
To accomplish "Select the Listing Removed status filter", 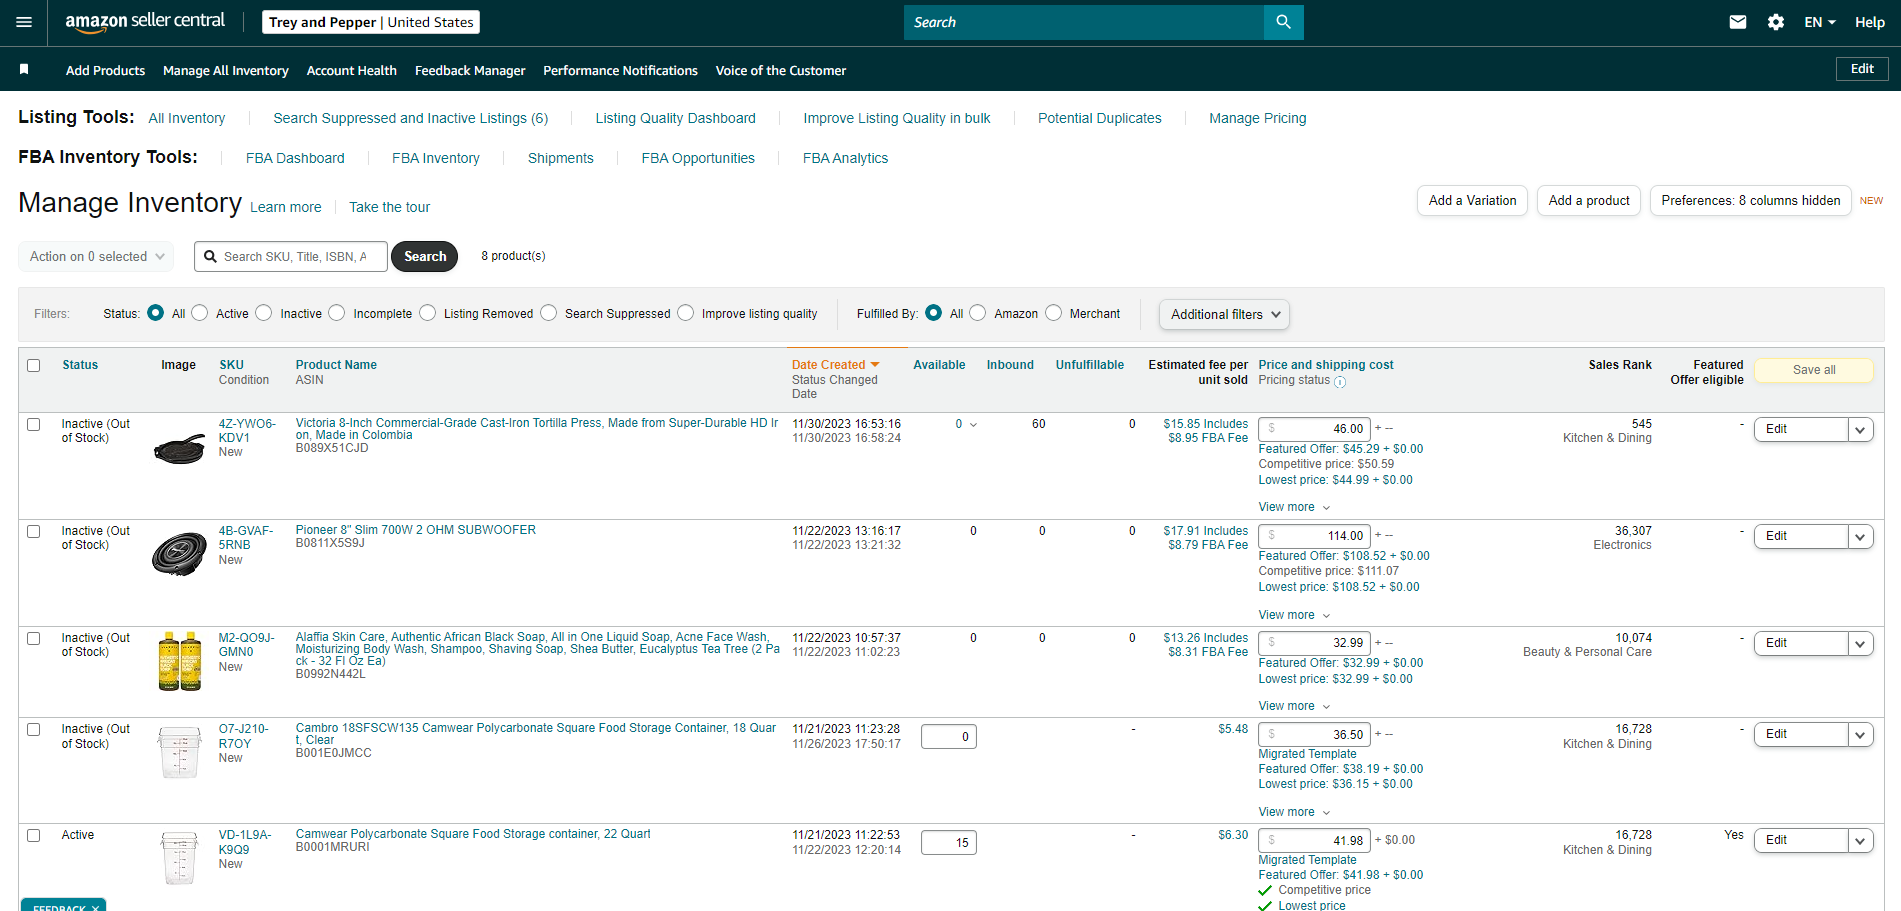I will pyautogui.click(x=428, y=313).
